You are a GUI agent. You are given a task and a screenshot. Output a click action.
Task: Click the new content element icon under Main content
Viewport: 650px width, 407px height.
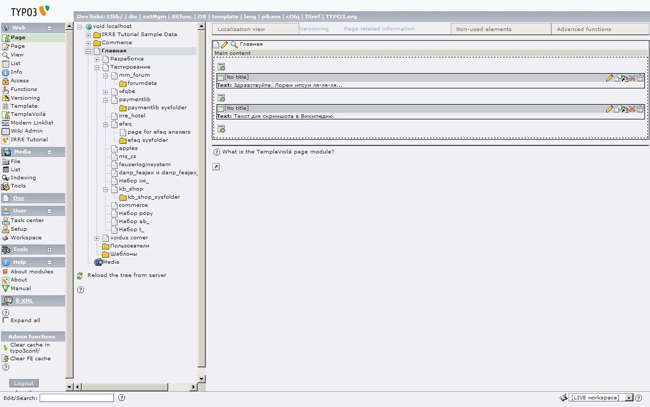tap(221, 67)
